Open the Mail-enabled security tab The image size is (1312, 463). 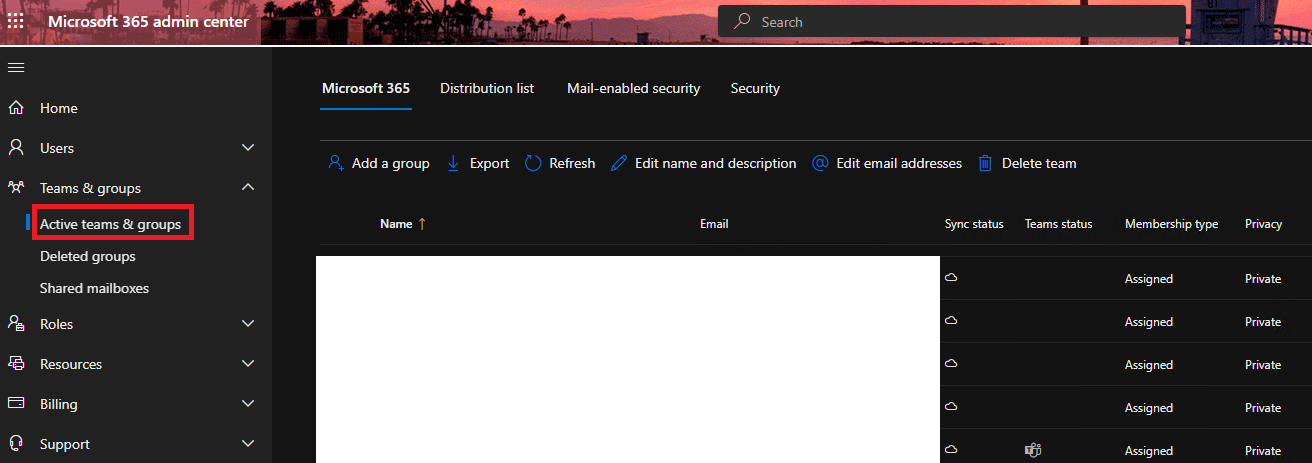pyautogui.click(x=633, y=88)
